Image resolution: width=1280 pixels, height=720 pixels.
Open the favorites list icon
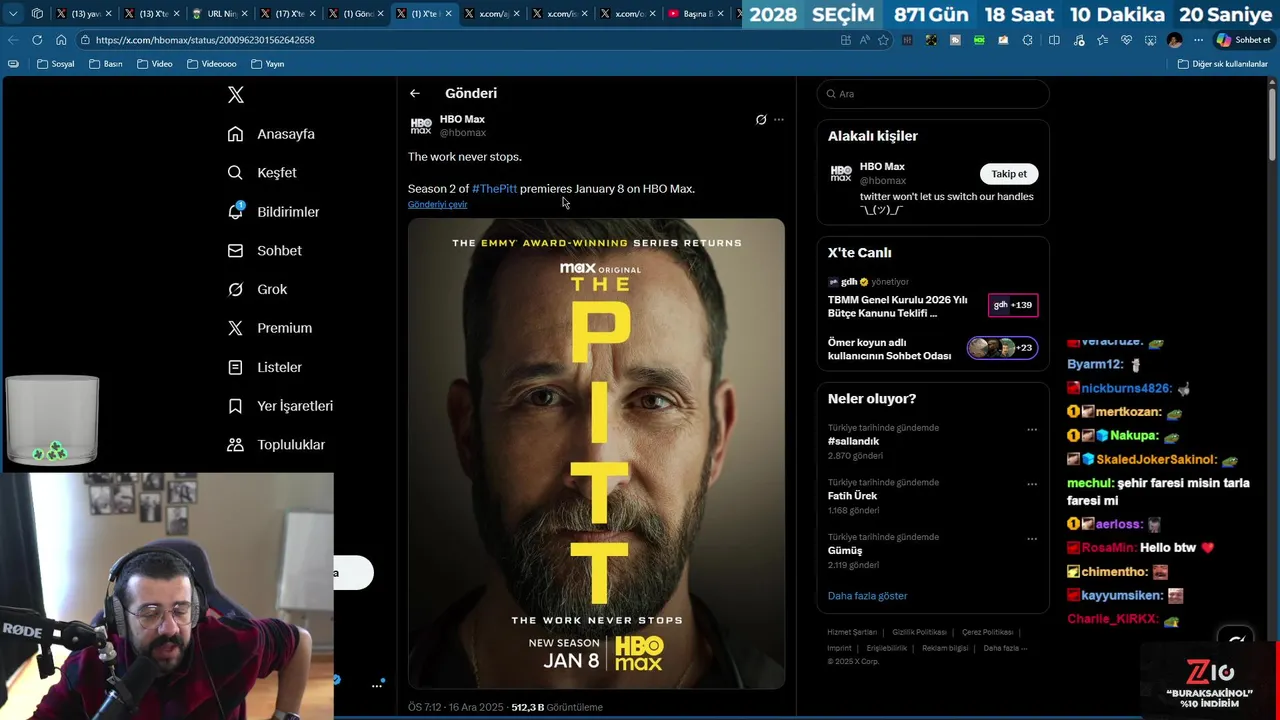(x=1102, y=40)
